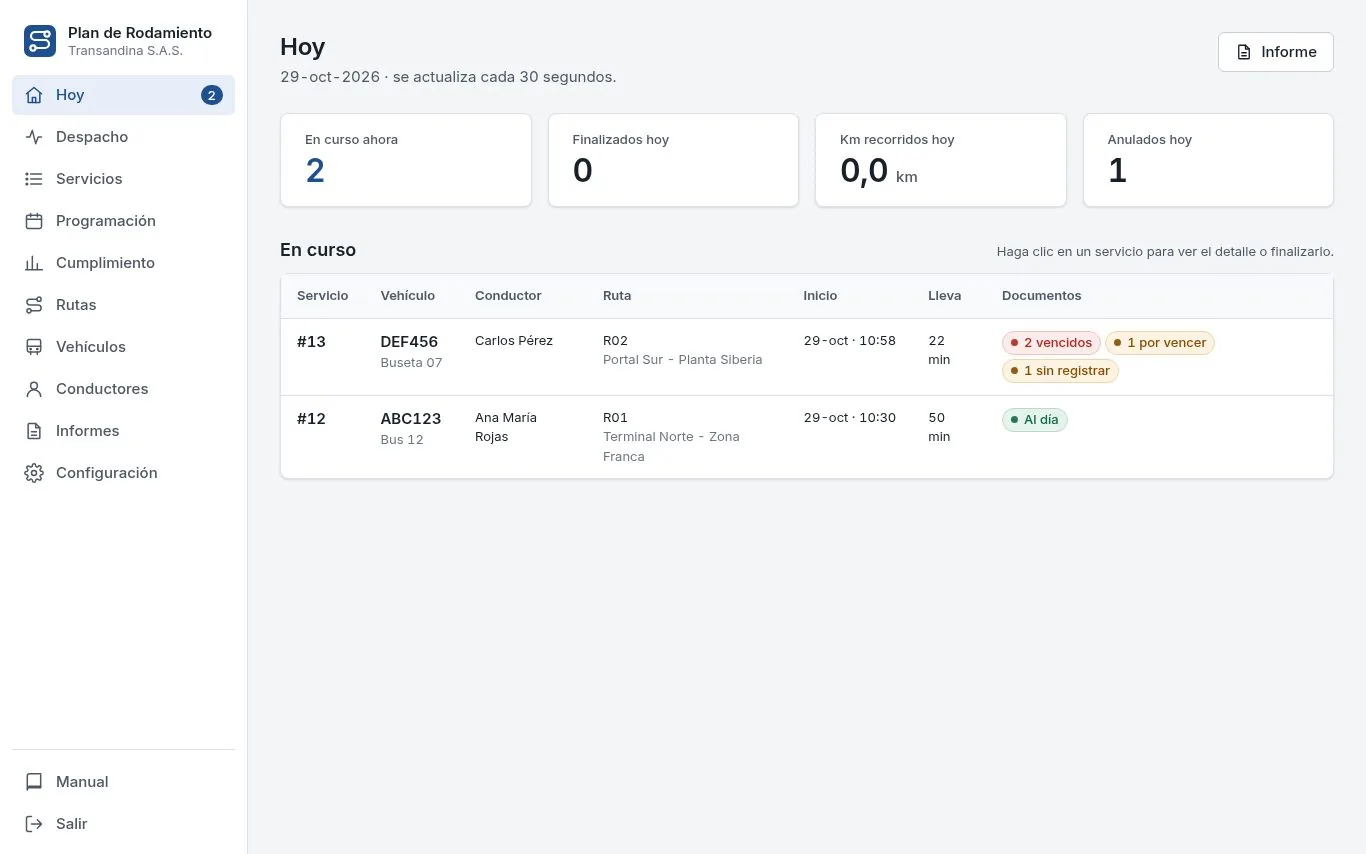This screenshot has height=854, width=1366.
Task: Click vehicle plate DEF456
Action: 409,342
